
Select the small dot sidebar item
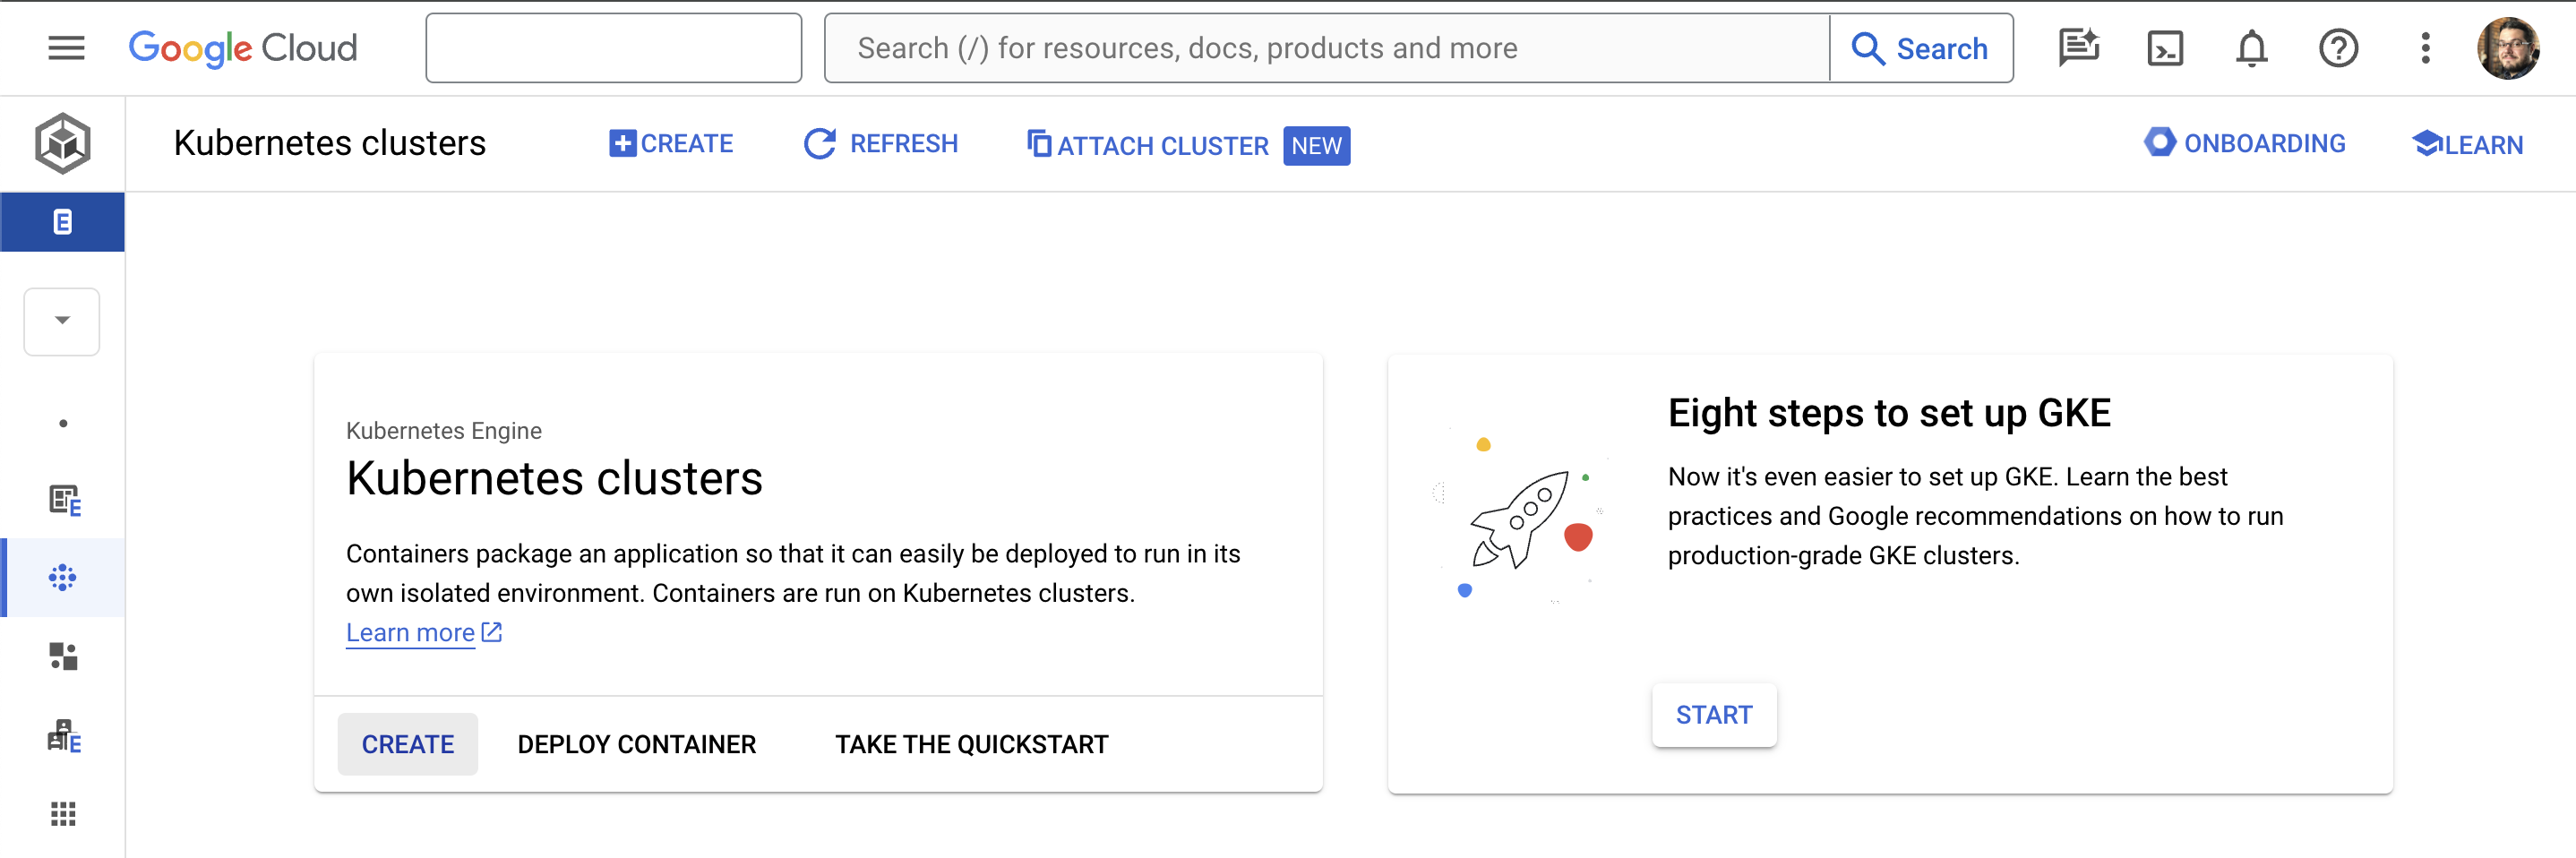(x=63, y=423)
